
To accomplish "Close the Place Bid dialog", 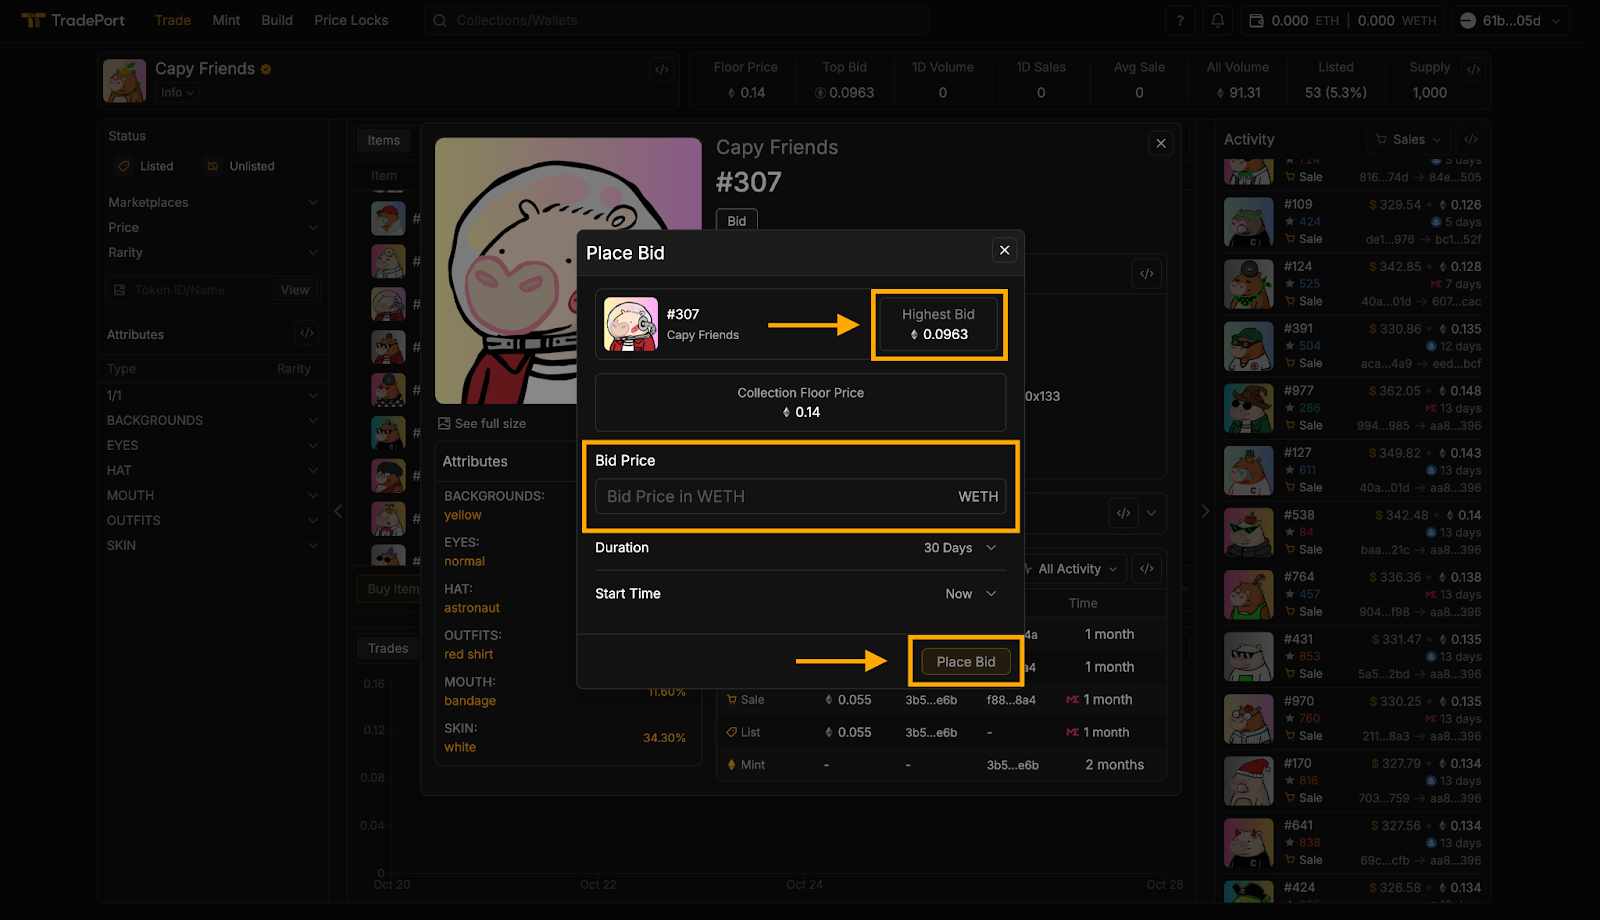I will 1005,250.
